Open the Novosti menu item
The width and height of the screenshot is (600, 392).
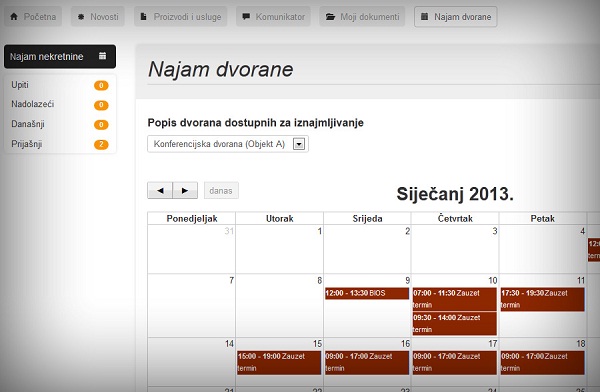coord(98,17)
